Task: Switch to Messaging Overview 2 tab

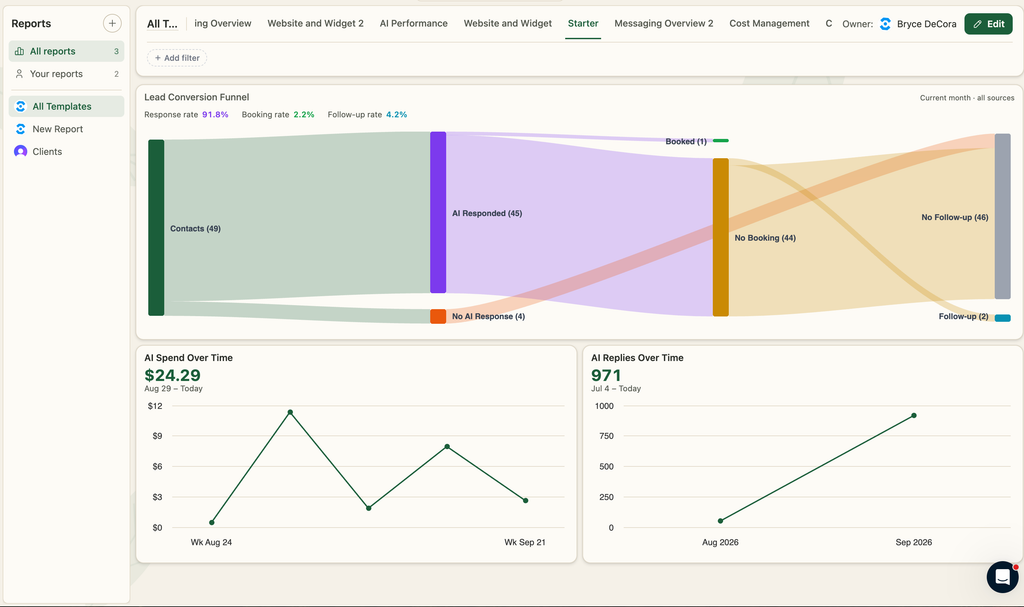Action: coord(664,24)
